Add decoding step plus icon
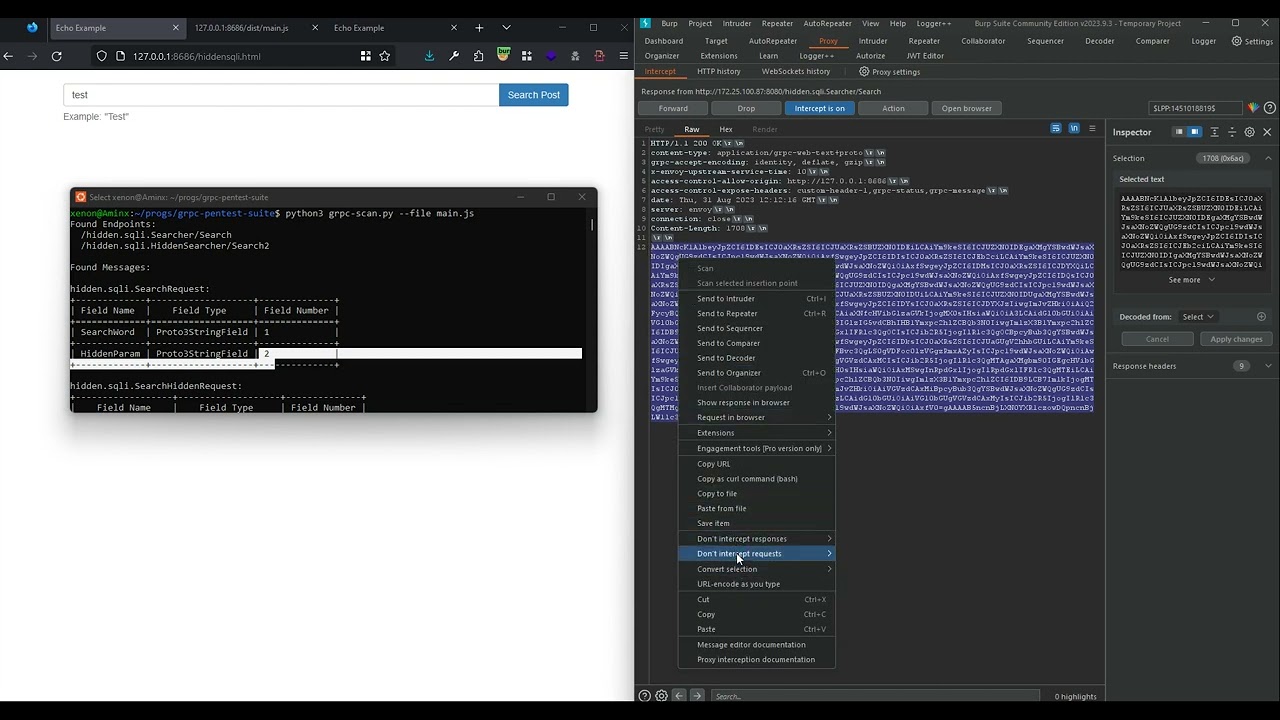The image size is (1280, 720). [1261, 317]
